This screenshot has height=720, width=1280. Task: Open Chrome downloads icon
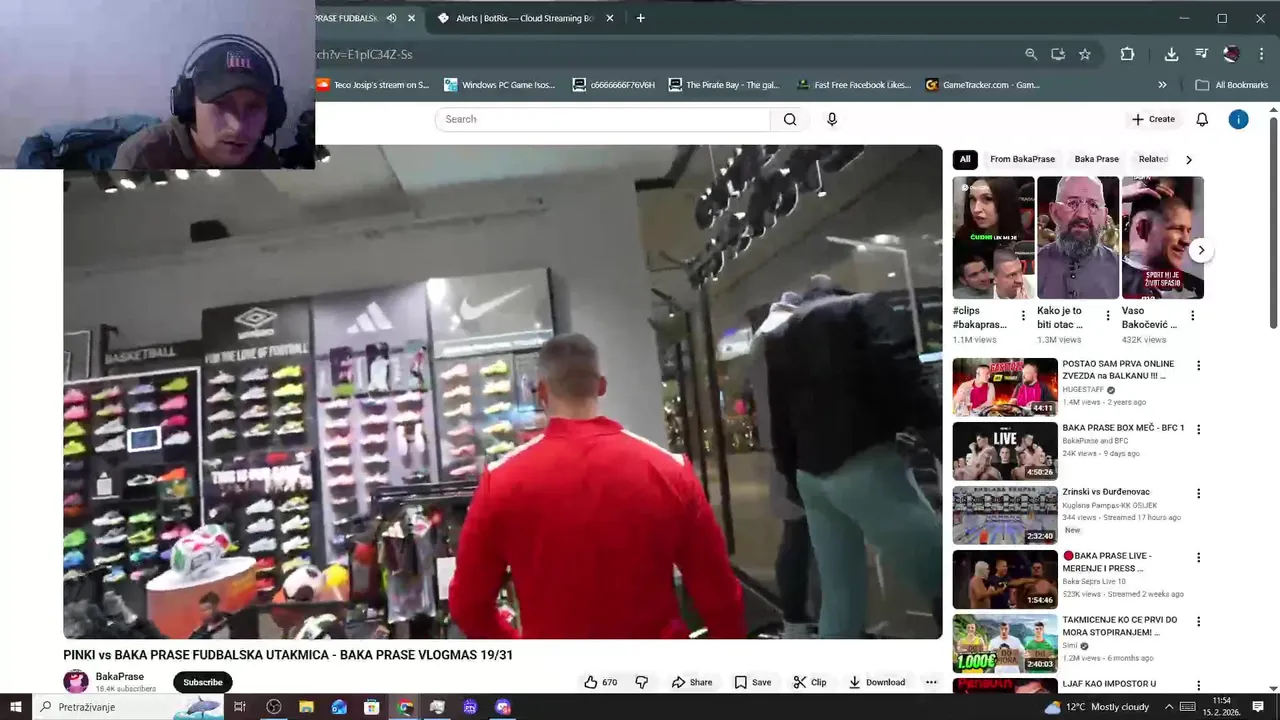tap(1171, 54)
